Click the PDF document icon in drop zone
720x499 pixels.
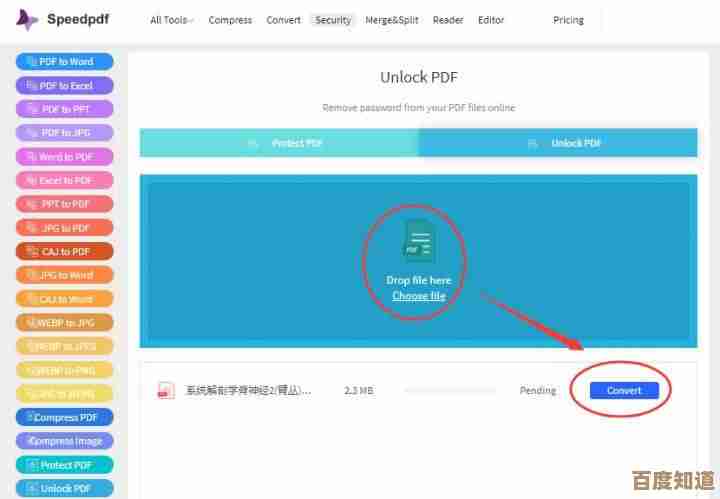(x=419, y=242)
